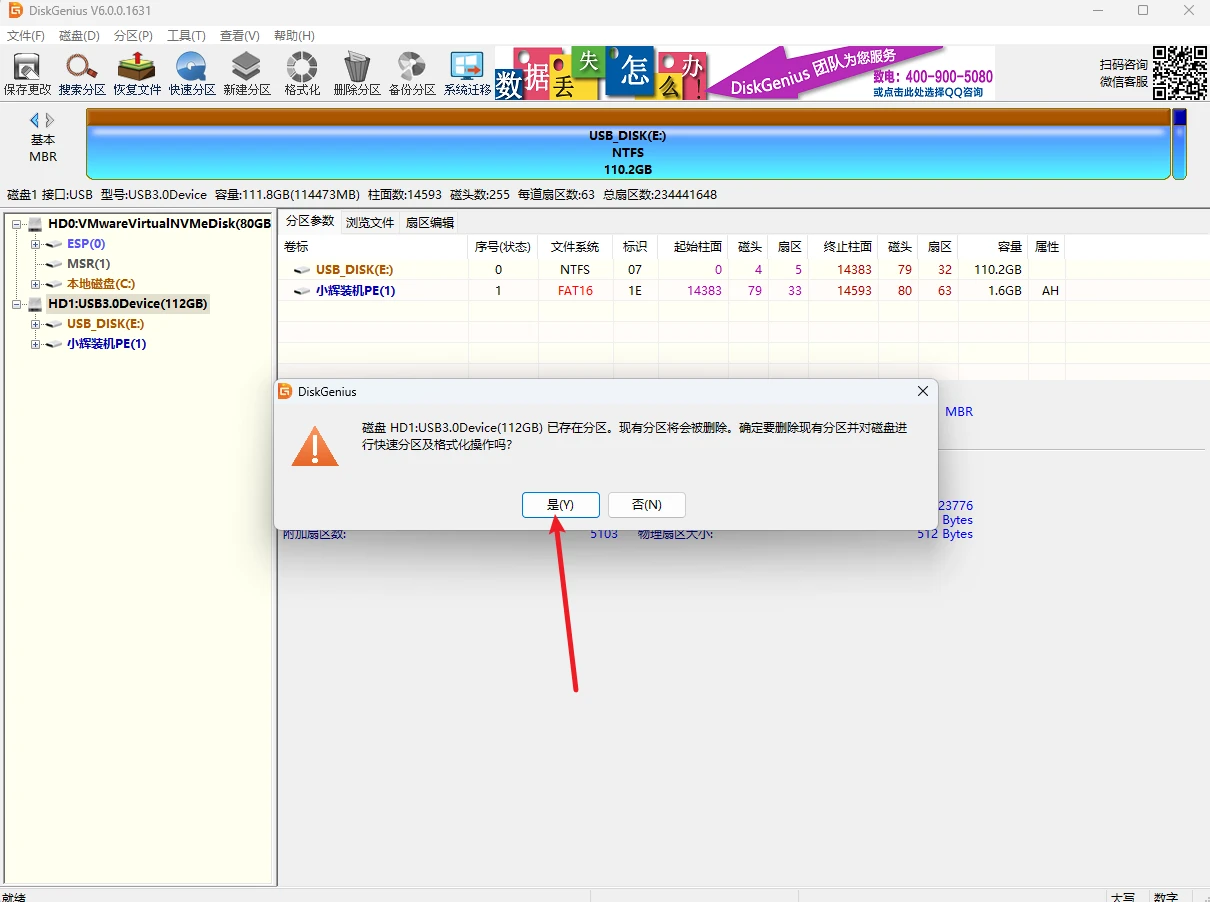
Task: Click the NTFS file system cell
Action: point(575,270)
